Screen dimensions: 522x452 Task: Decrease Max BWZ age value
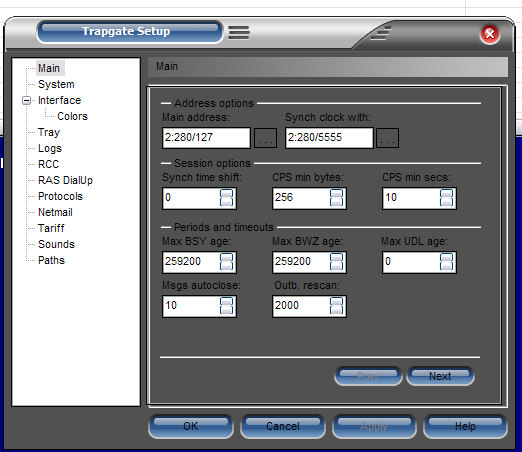click(x=336, y=266)
